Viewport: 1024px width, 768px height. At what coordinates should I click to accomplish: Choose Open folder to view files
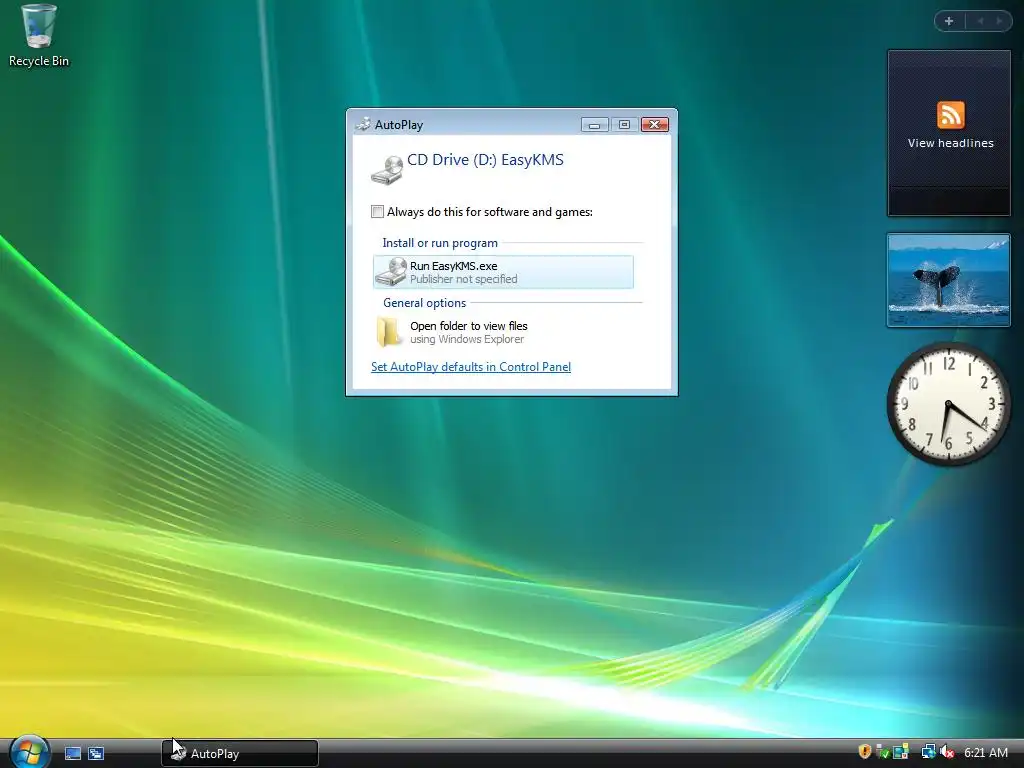click(503, 332)
